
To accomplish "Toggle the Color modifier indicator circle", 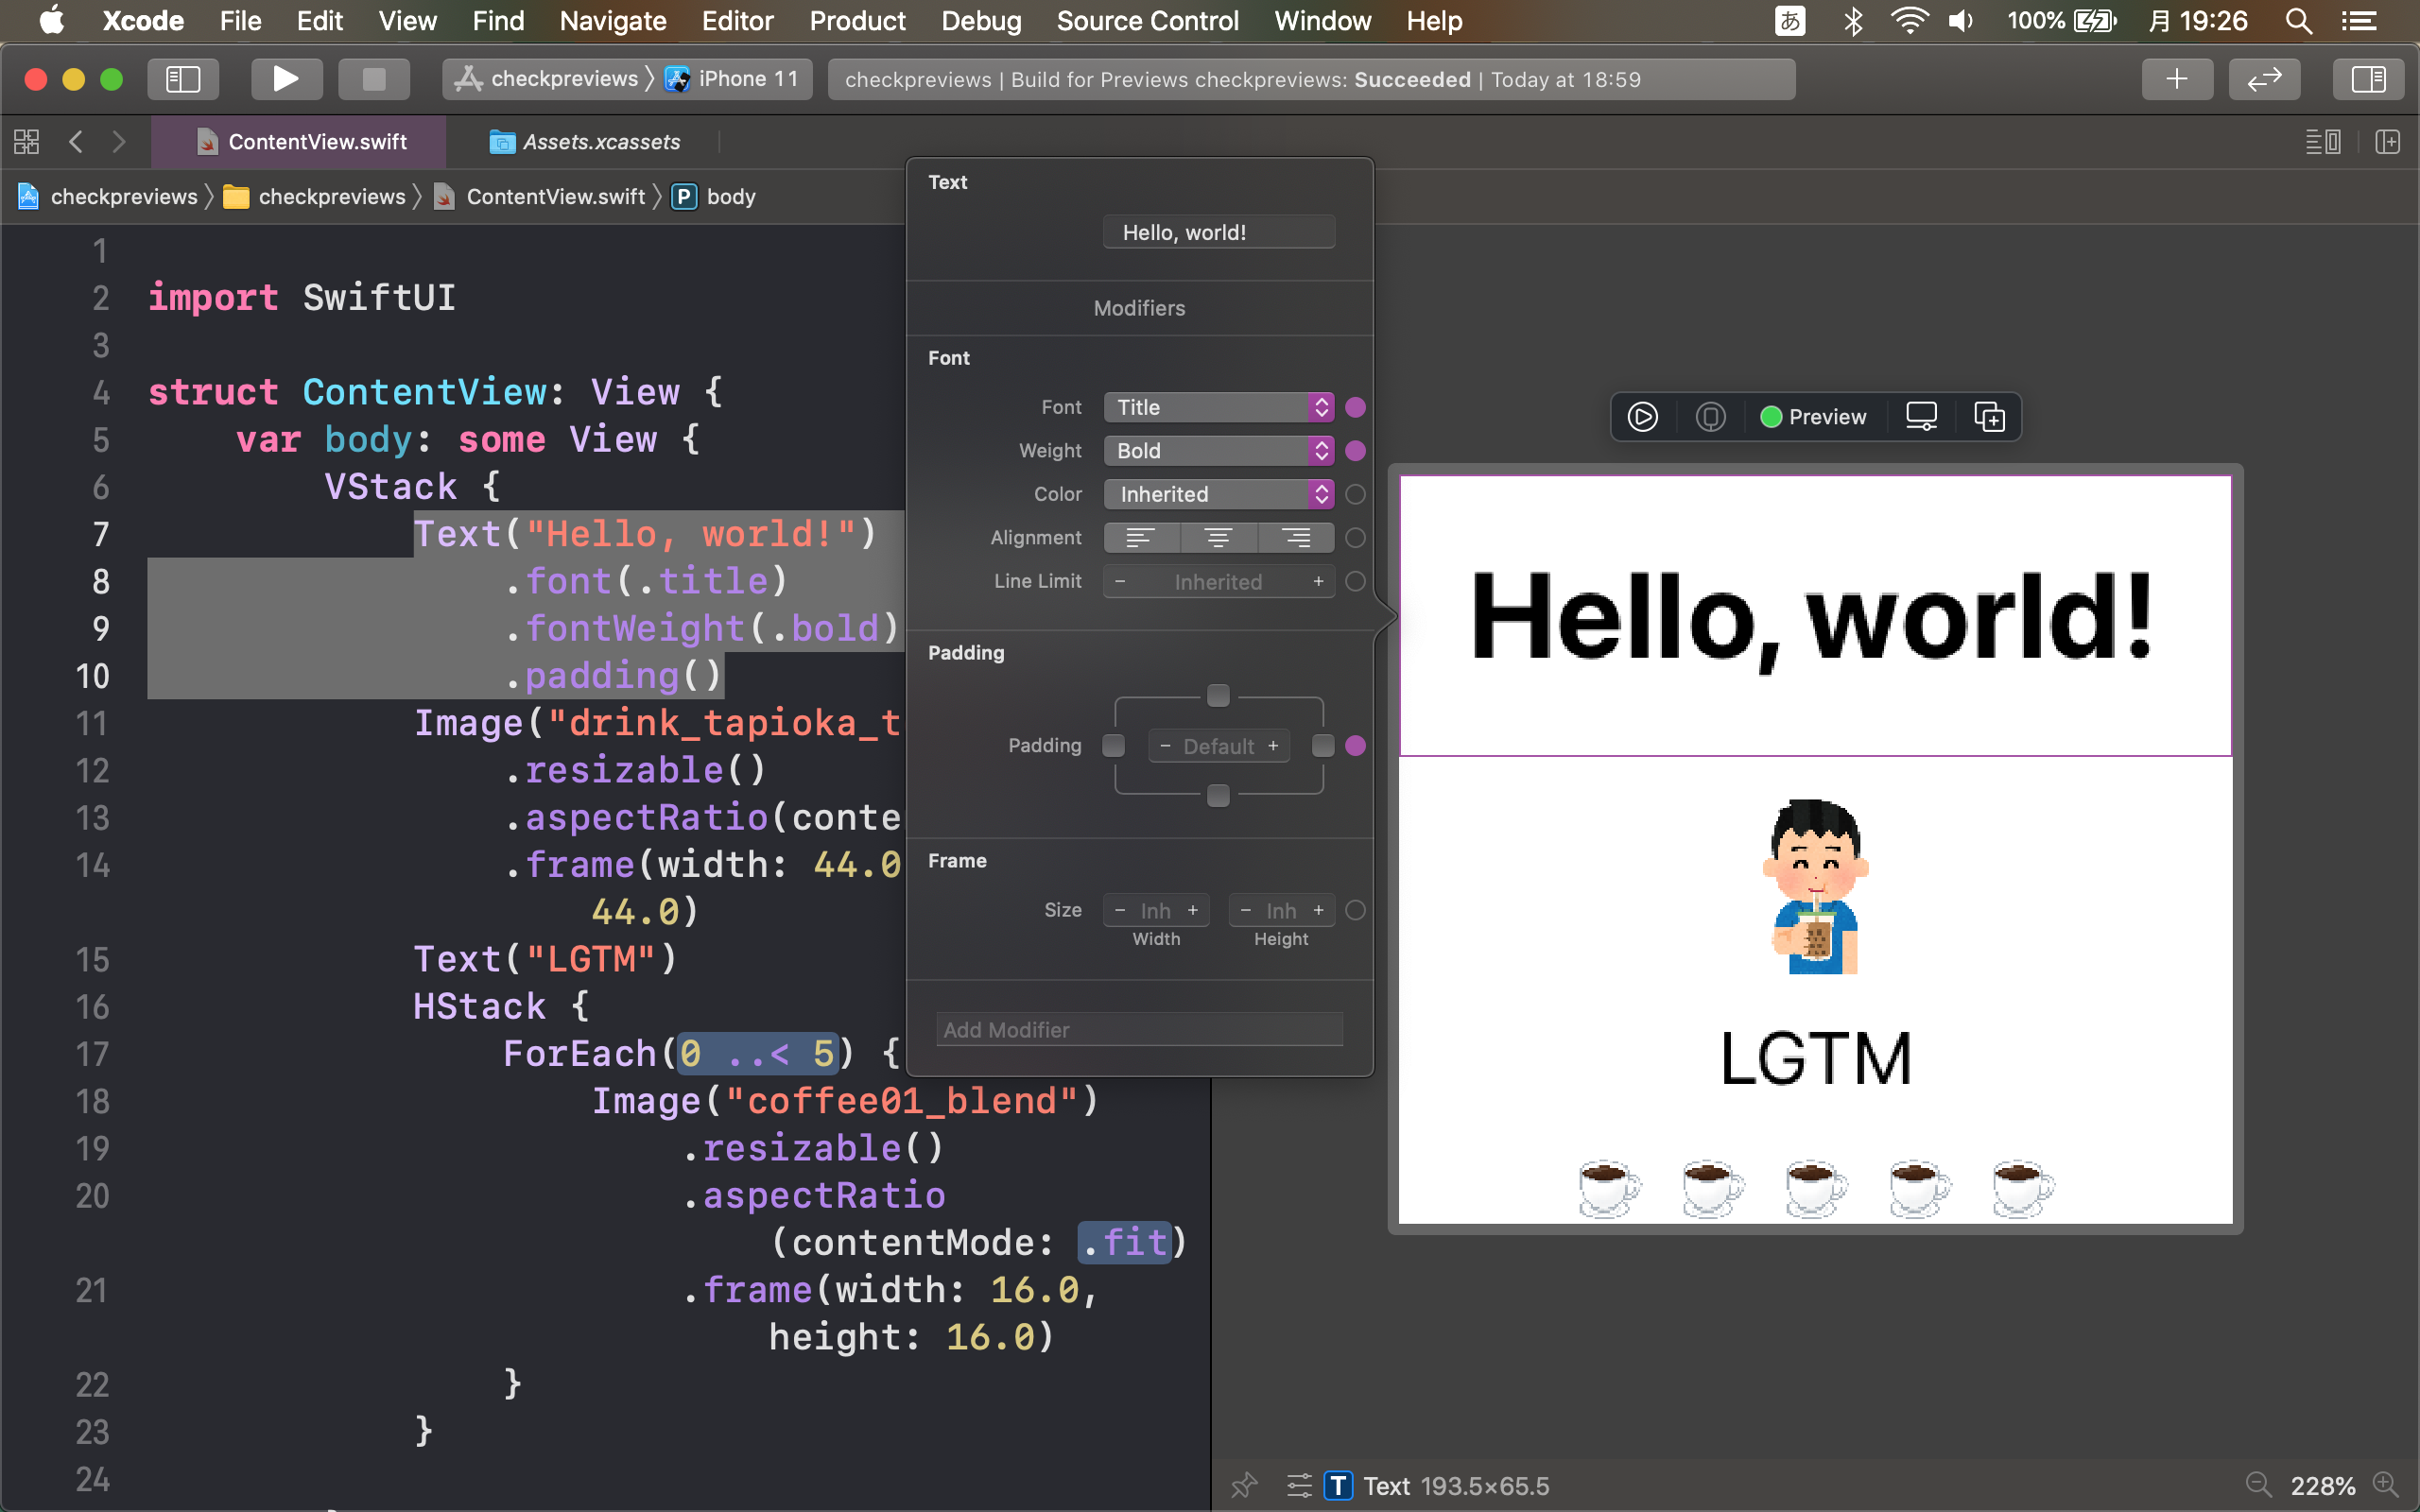I will [1355, 494].
